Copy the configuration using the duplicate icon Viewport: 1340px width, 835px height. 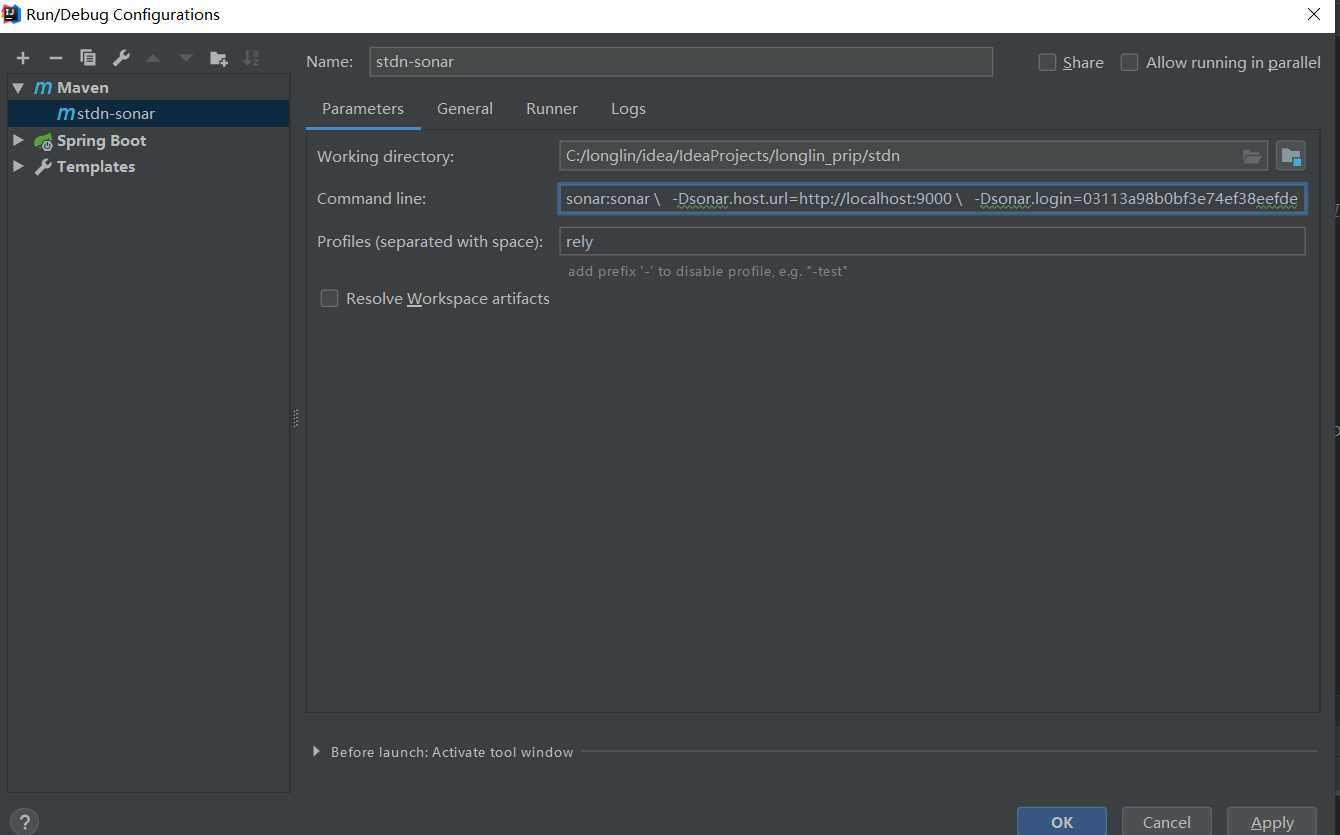[x=88, y=58]
